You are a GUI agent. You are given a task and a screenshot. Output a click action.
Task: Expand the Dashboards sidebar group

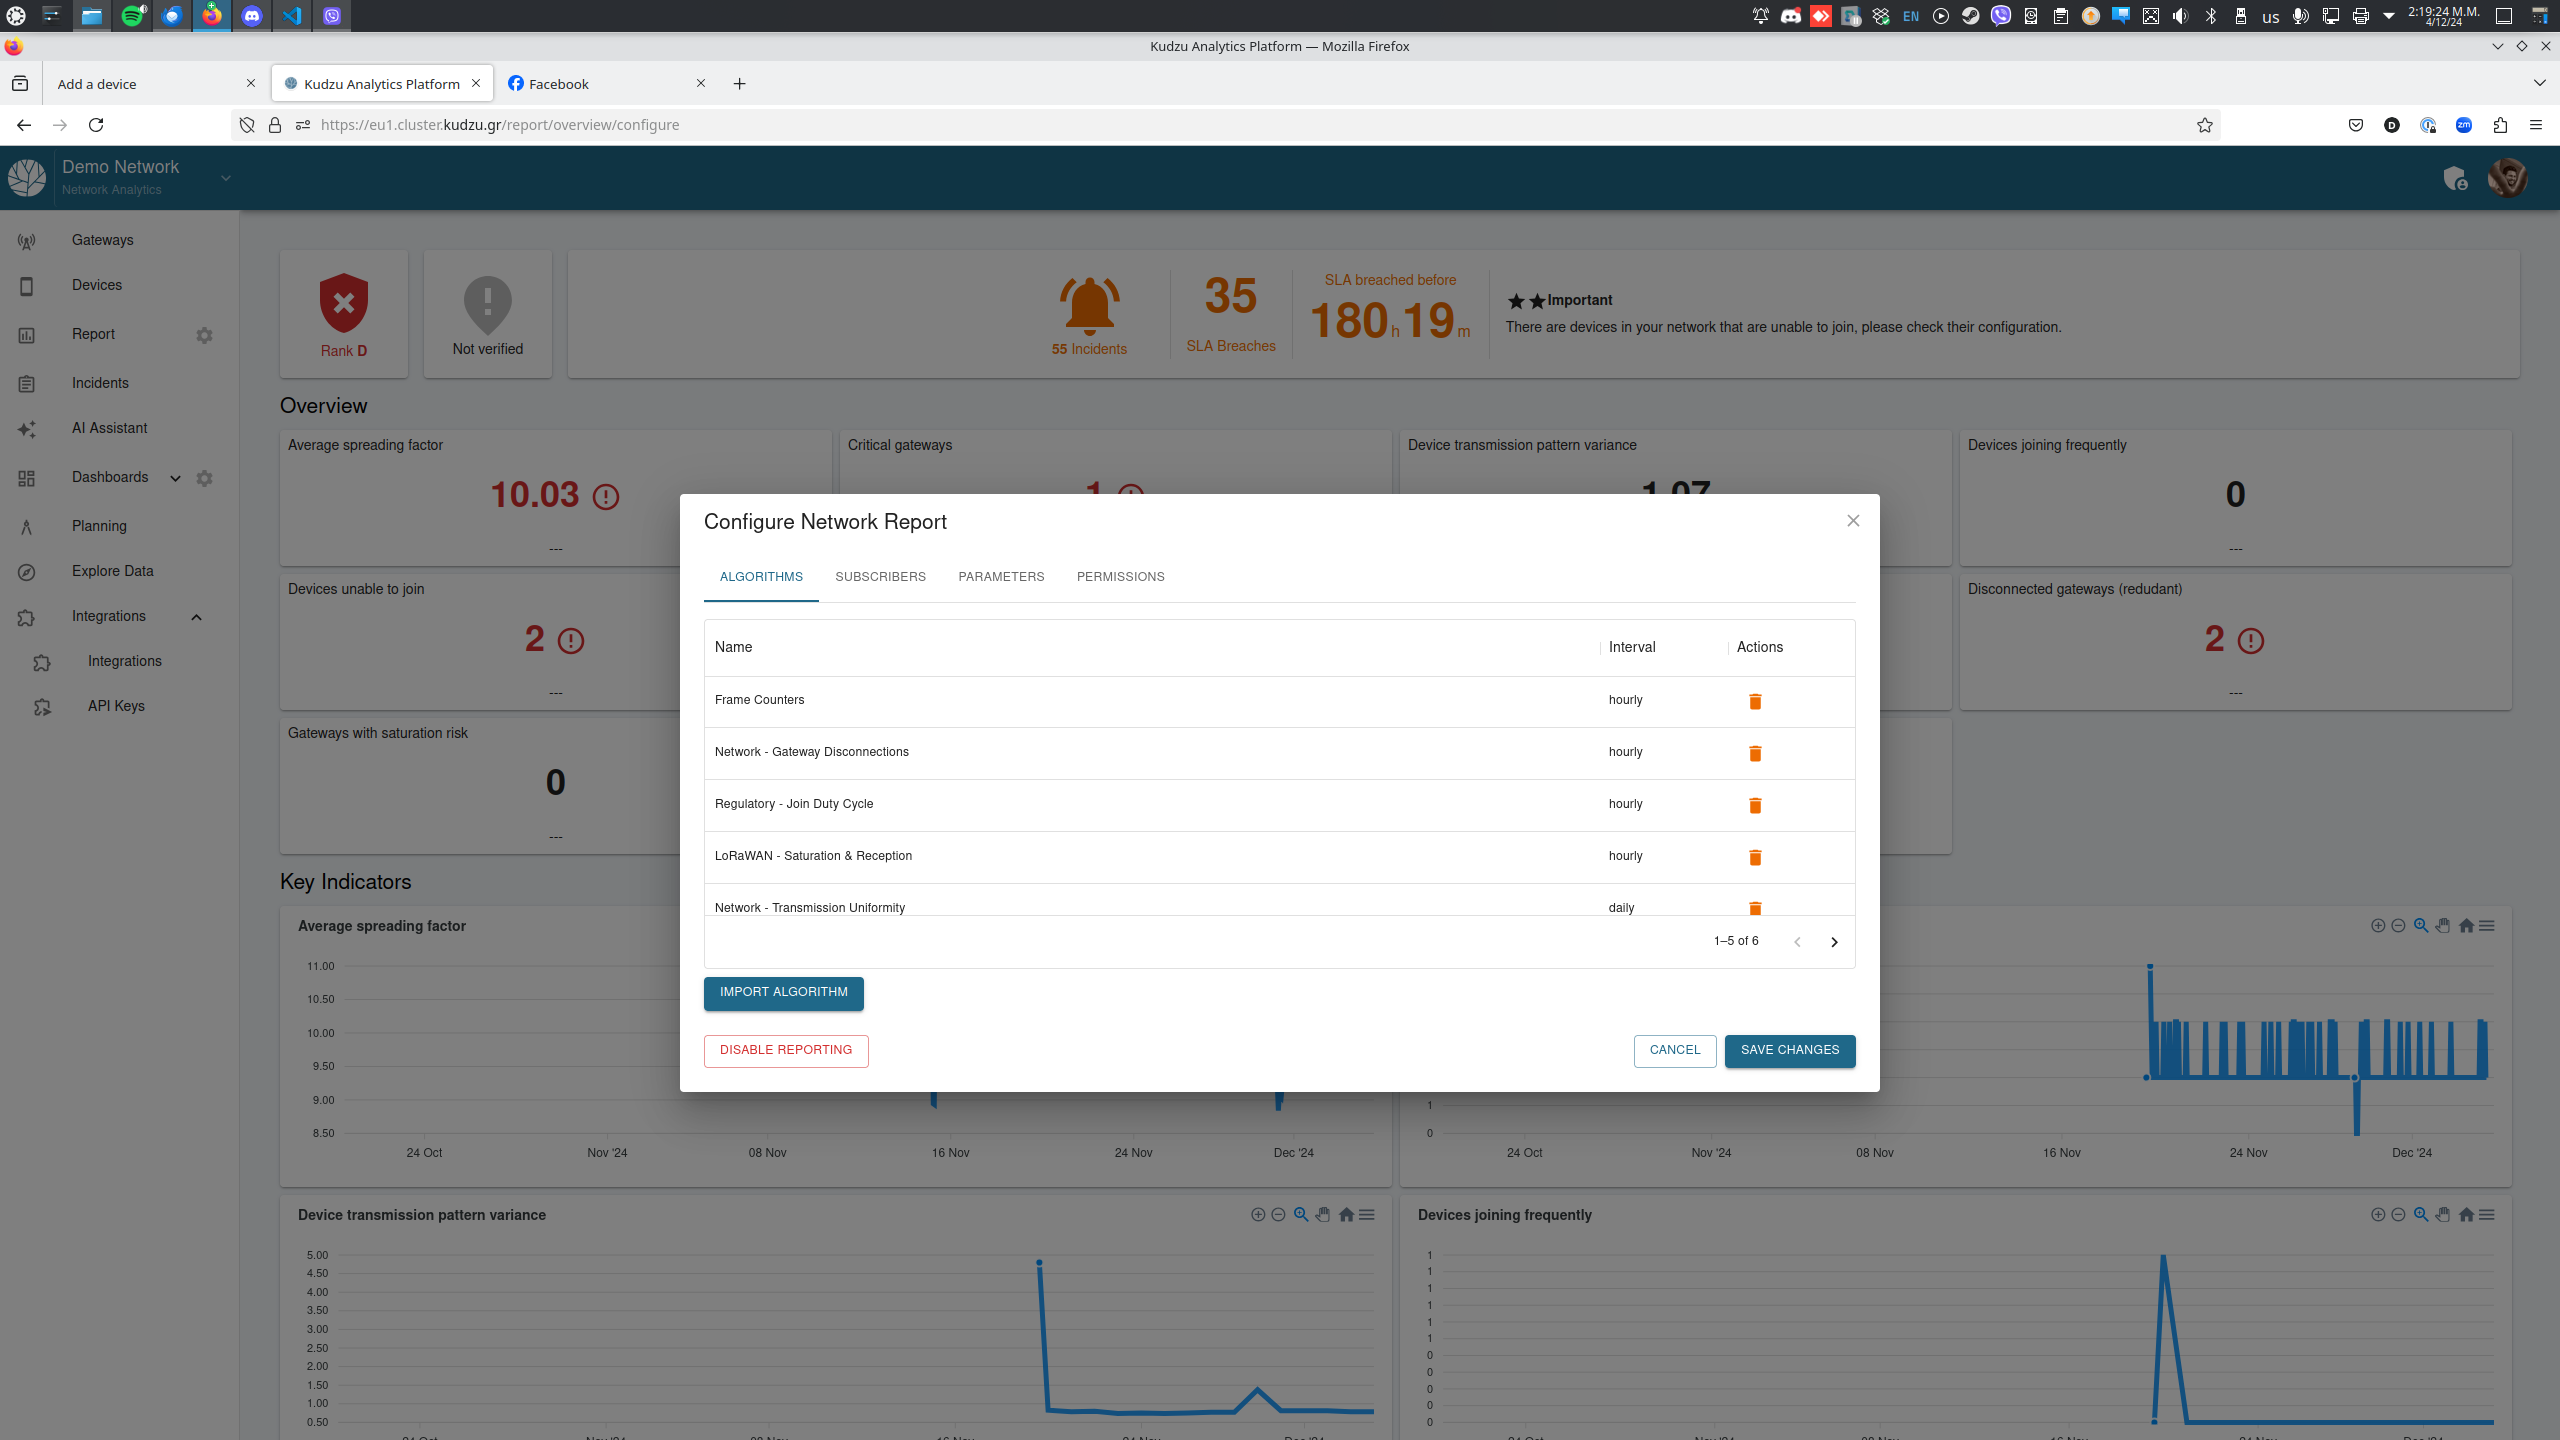pyautogui.click(x=175, y=478)
